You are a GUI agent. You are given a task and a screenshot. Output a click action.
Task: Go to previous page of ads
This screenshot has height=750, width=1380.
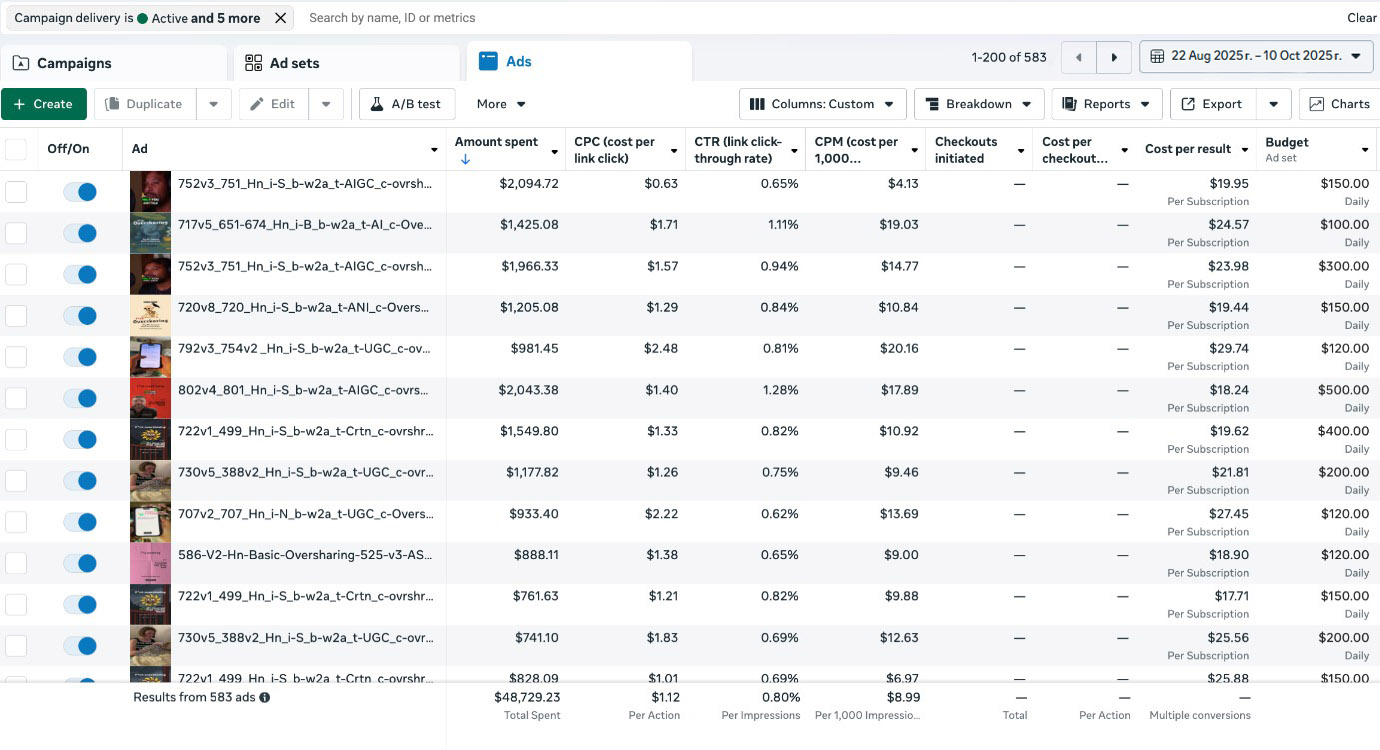pyautogui.click(x=1078, y=57)
